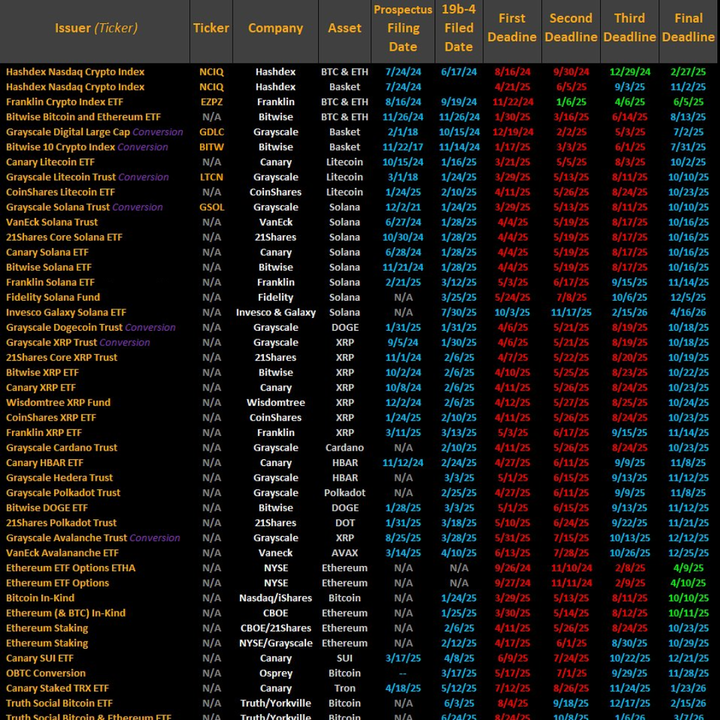Select the "1/23/26" final deadline cell
Screen dimensions: 720x720
click(x=688, y=688)
